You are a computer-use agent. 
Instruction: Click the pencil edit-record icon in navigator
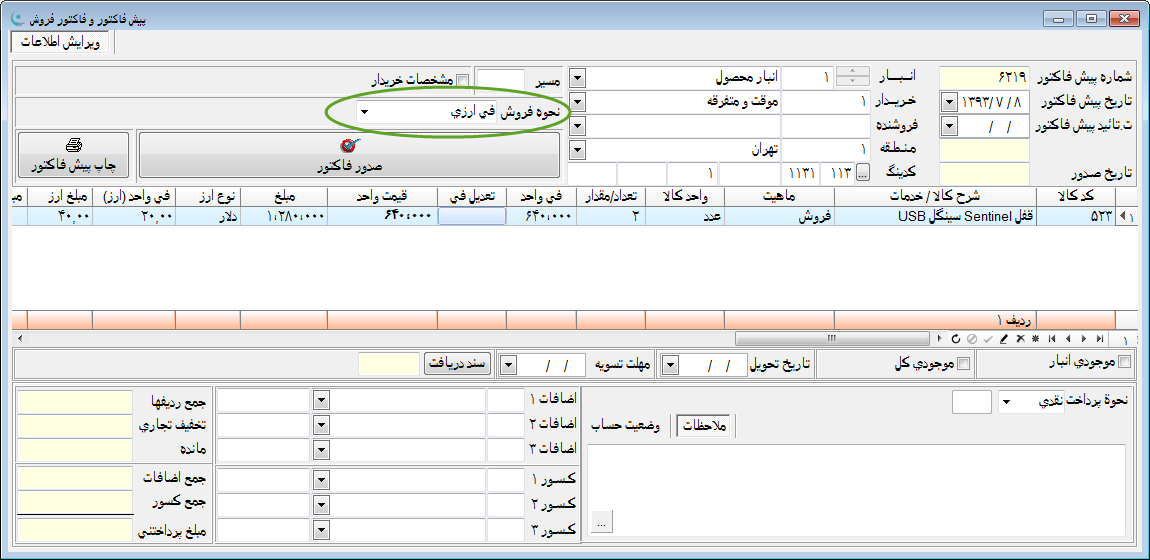coord(1003,339)
